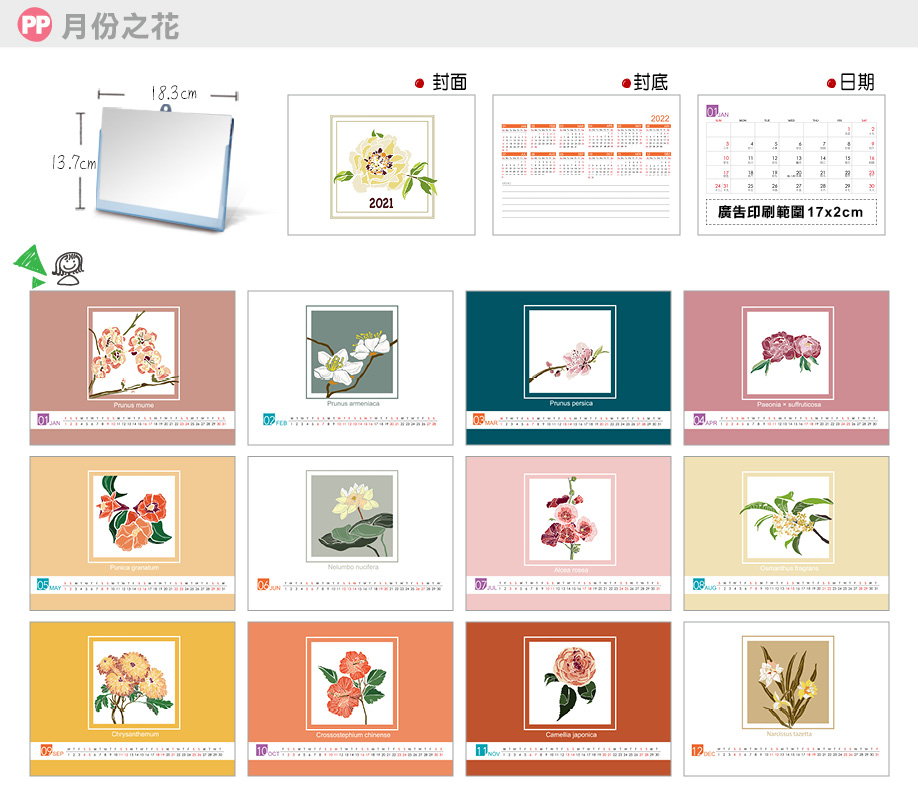
Task: Open the Alcea rosea hollyhock illustration
Action: pyautogui.click(x=570, y=519)
